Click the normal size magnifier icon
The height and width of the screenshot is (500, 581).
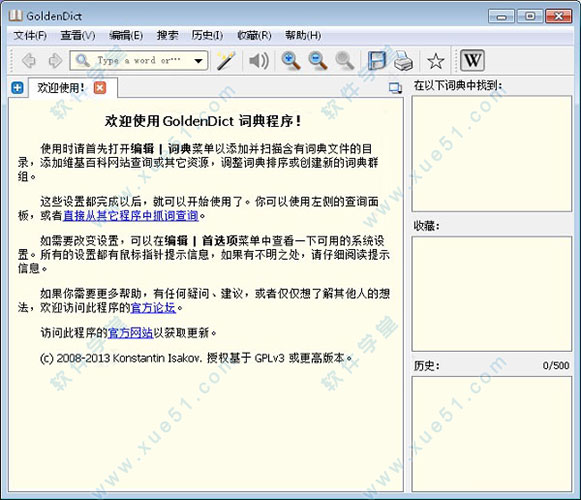coord(345,60)
